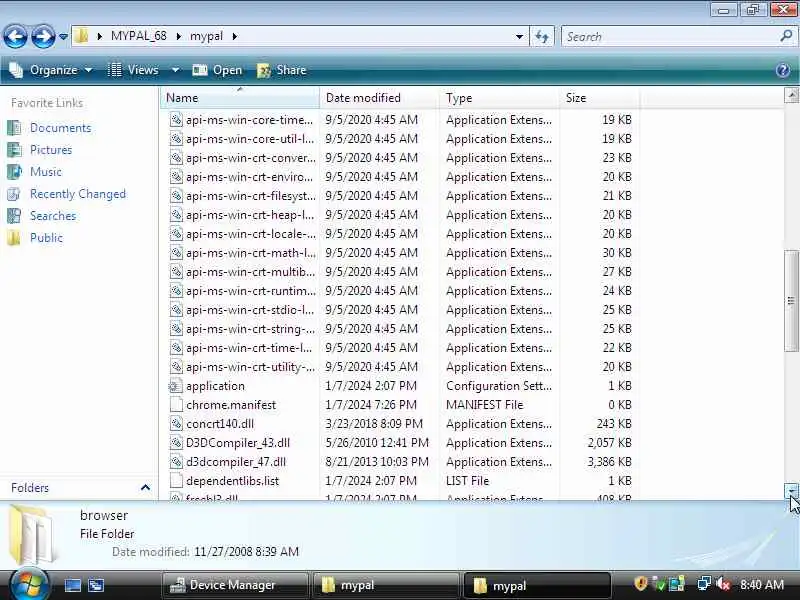Click the icon of chrome.manifest file

point(176,405)
